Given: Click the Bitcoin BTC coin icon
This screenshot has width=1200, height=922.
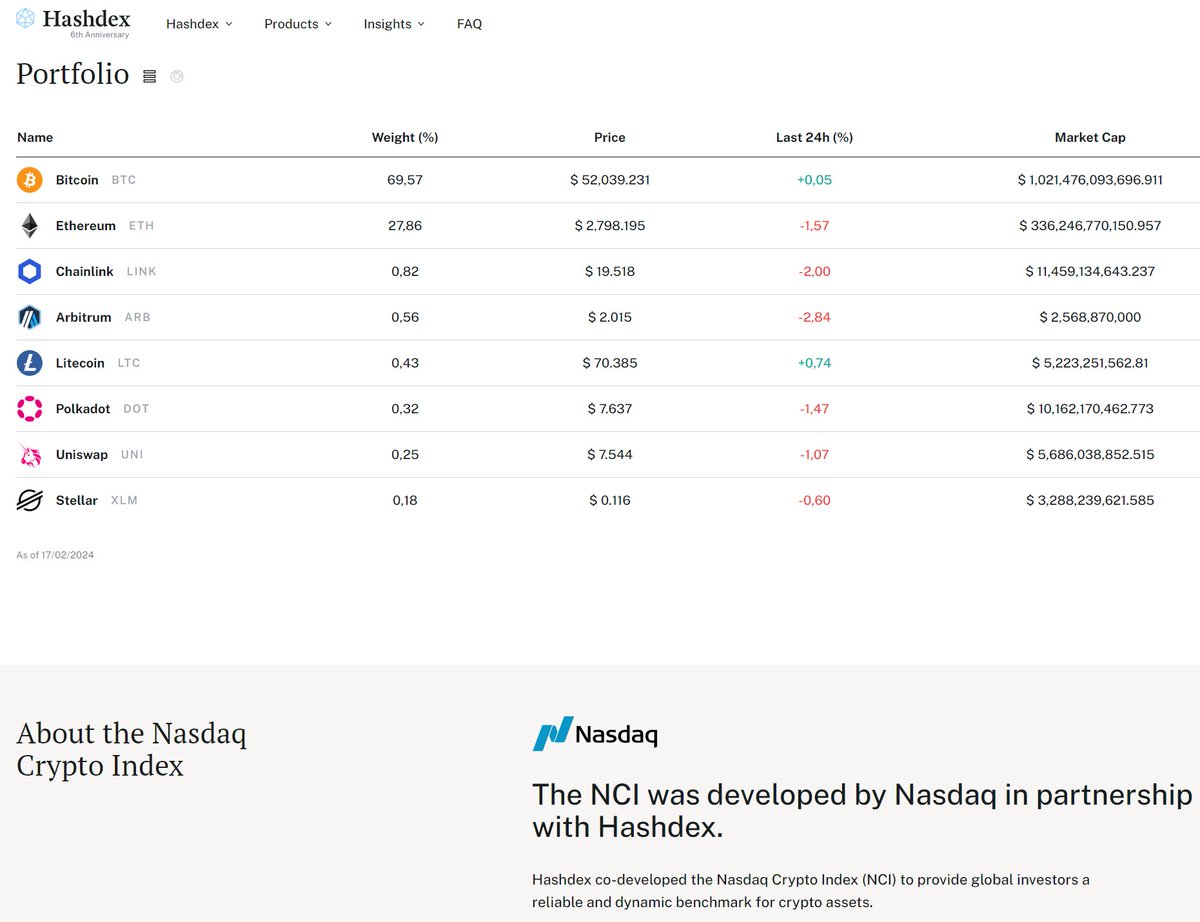Looking at the screenshot, I should (x=29, y=180).
